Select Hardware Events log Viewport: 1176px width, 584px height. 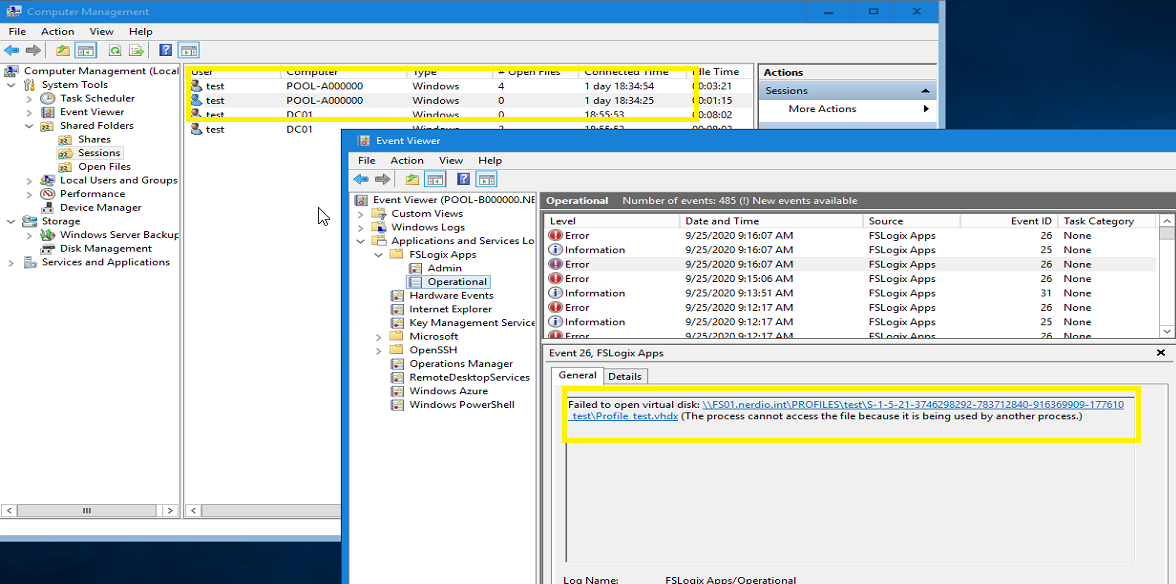[x=452, y=295]
